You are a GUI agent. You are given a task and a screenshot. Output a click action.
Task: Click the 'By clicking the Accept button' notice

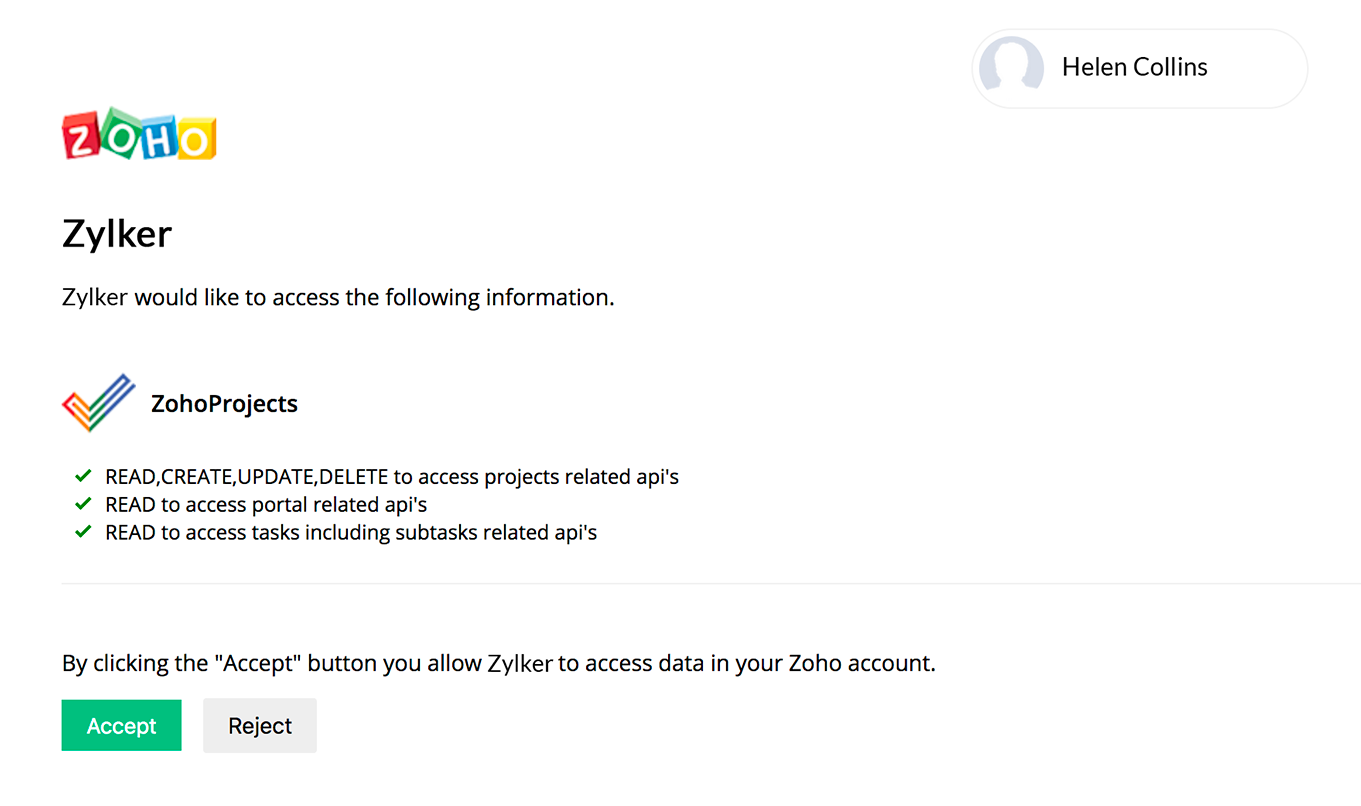498,663
